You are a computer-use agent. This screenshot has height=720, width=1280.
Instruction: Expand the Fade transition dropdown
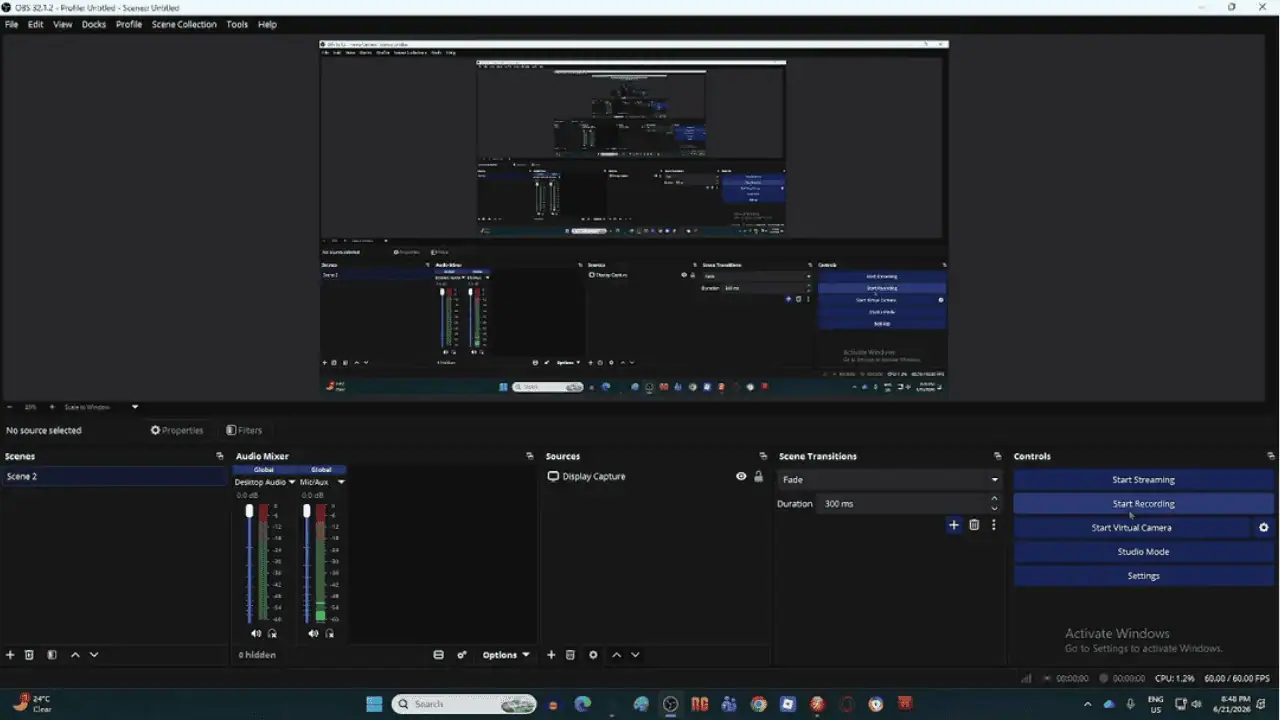tap(890, 480)
